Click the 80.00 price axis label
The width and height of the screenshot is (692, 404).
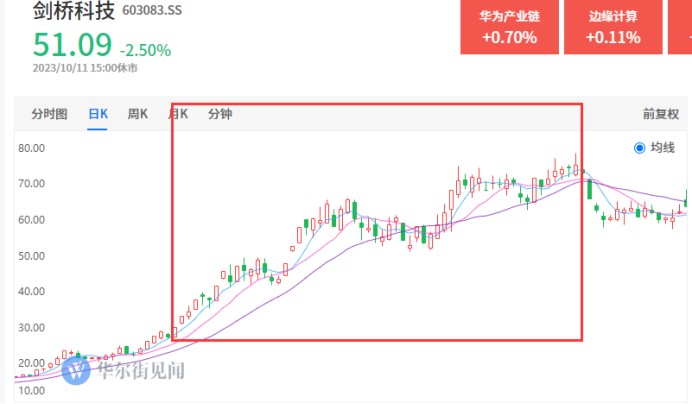(32, 148)
